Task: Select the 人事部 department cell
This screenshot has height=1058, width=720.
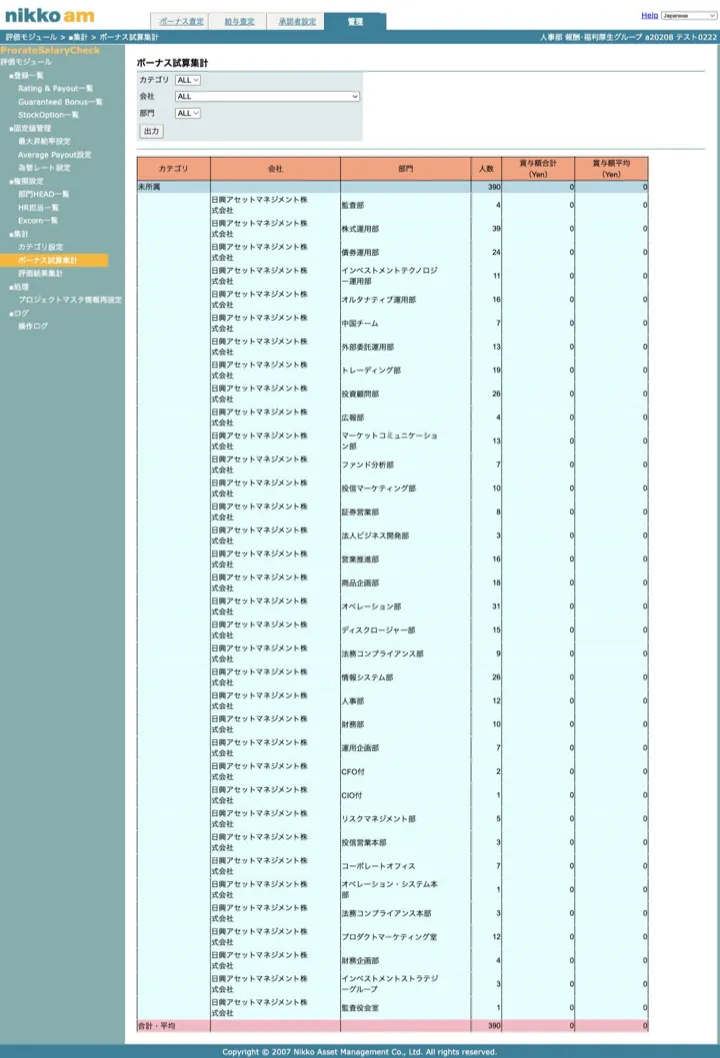Action: pyautogui.click(x=406, y=701)
